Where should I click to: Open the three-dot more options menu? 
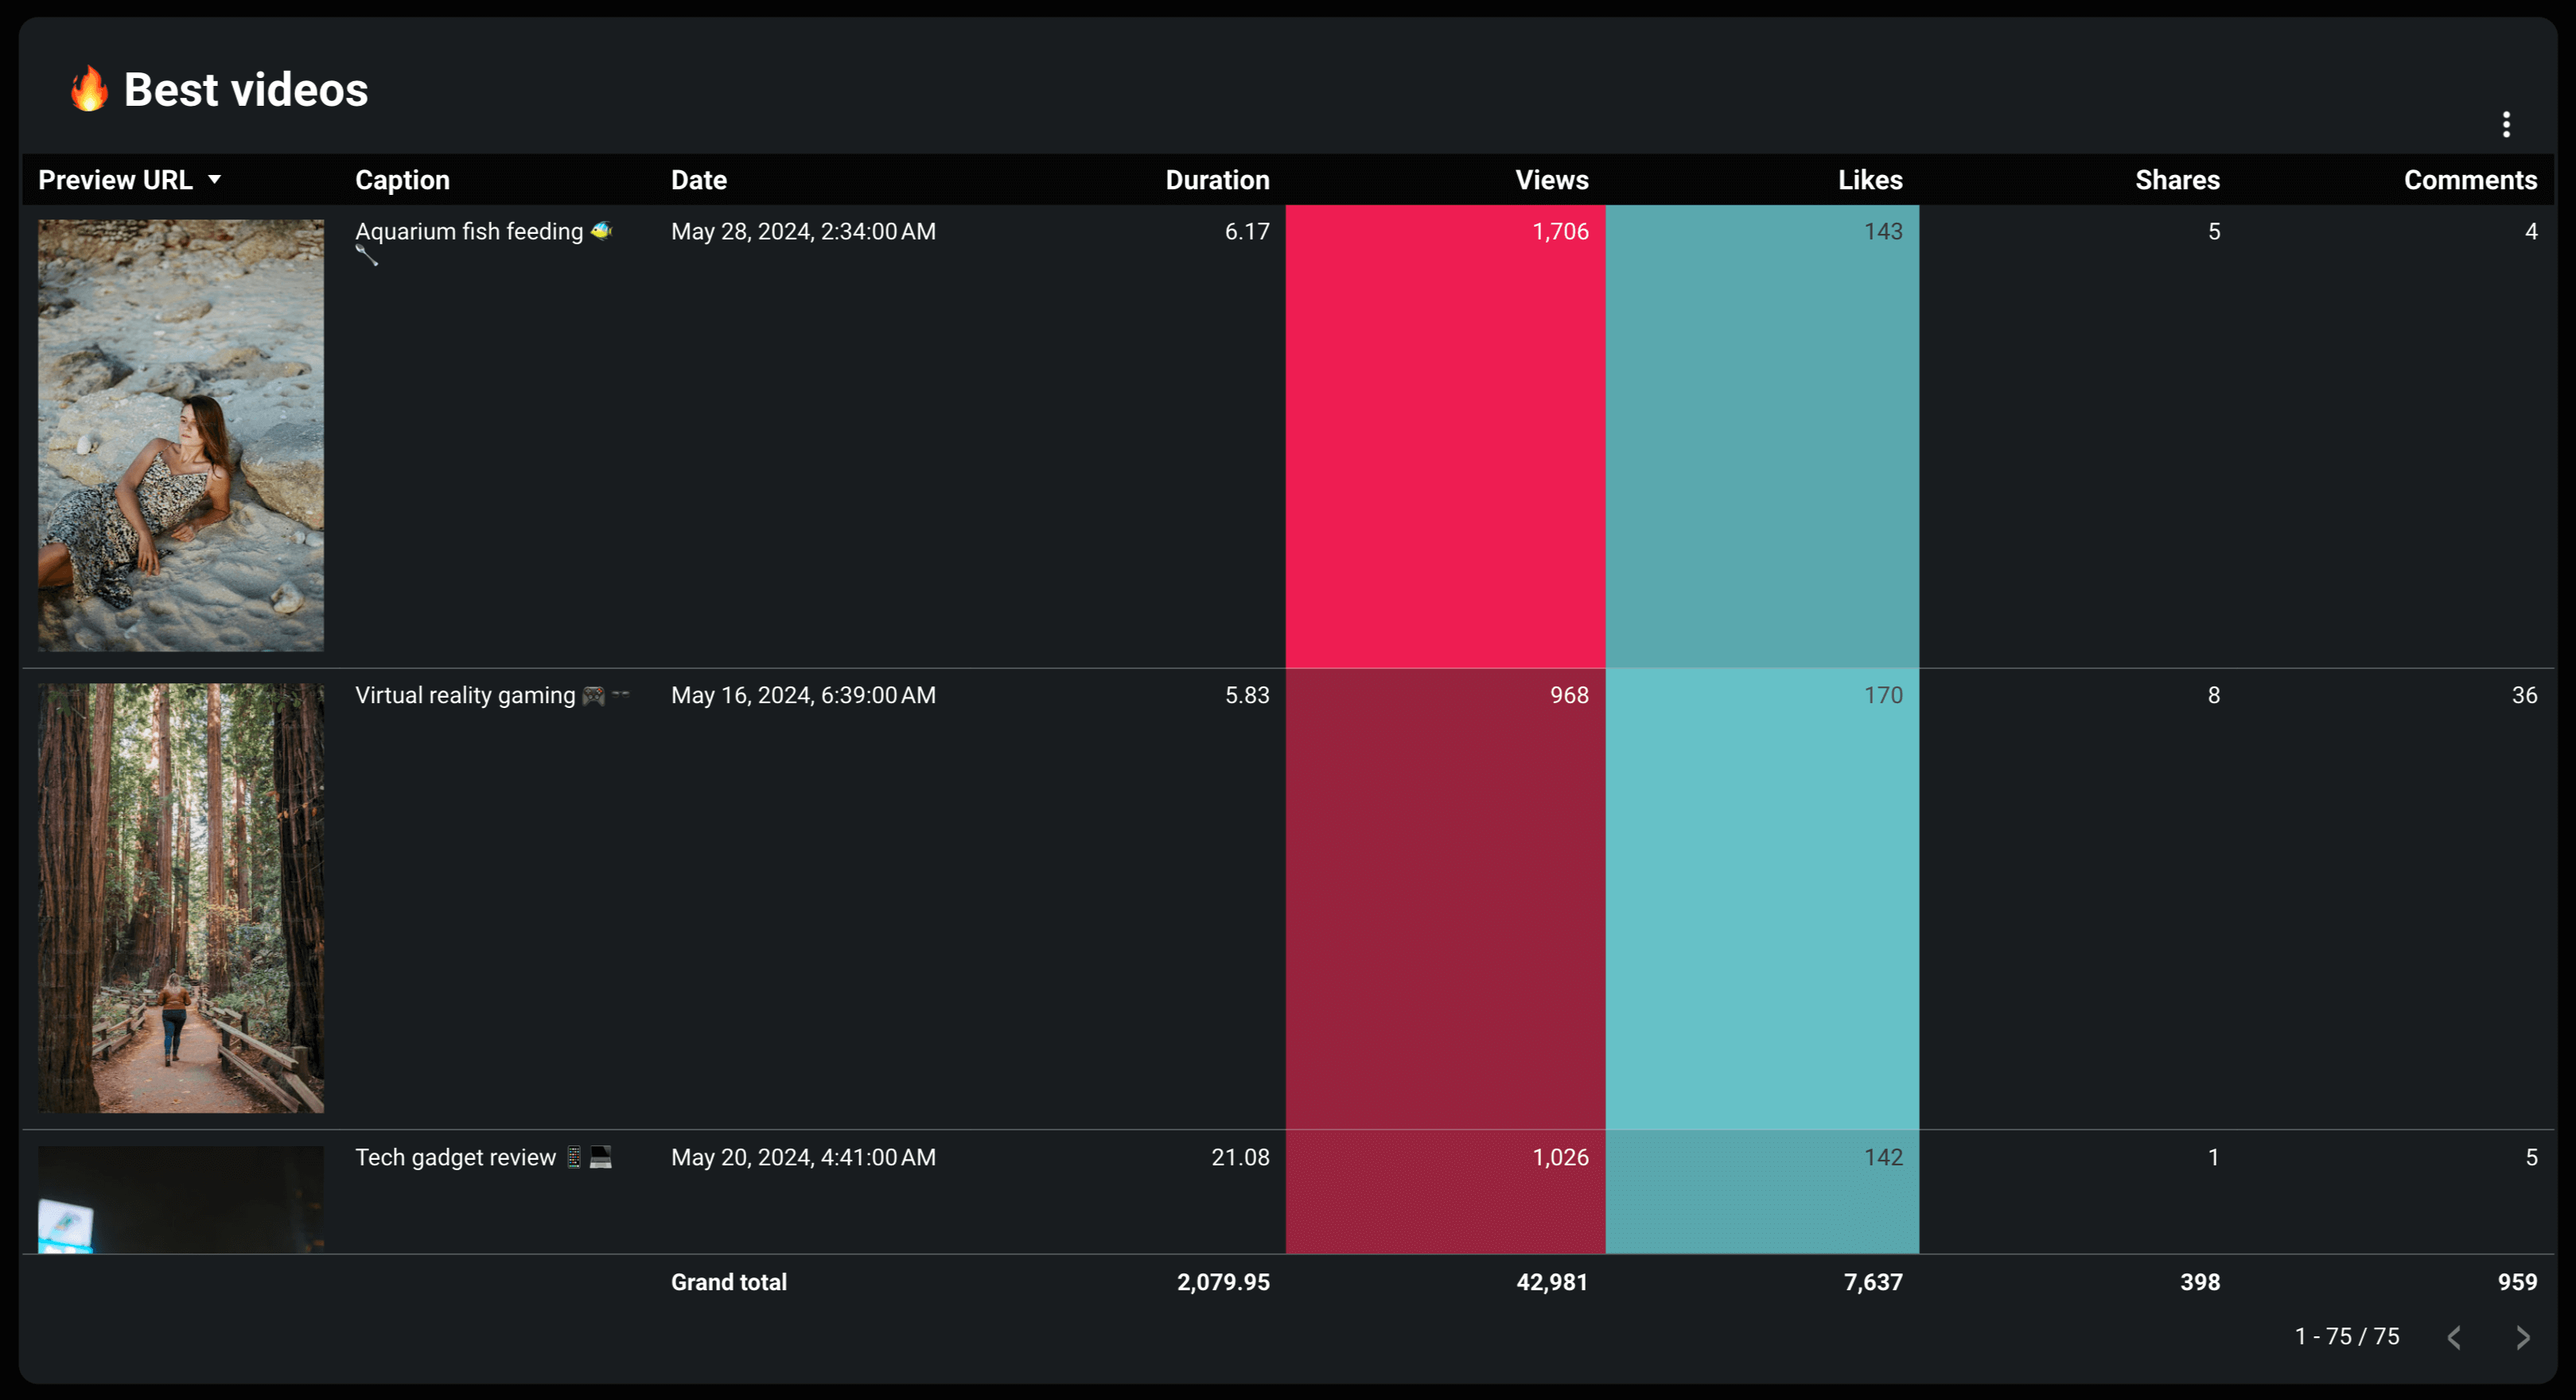click(2505, 124)
